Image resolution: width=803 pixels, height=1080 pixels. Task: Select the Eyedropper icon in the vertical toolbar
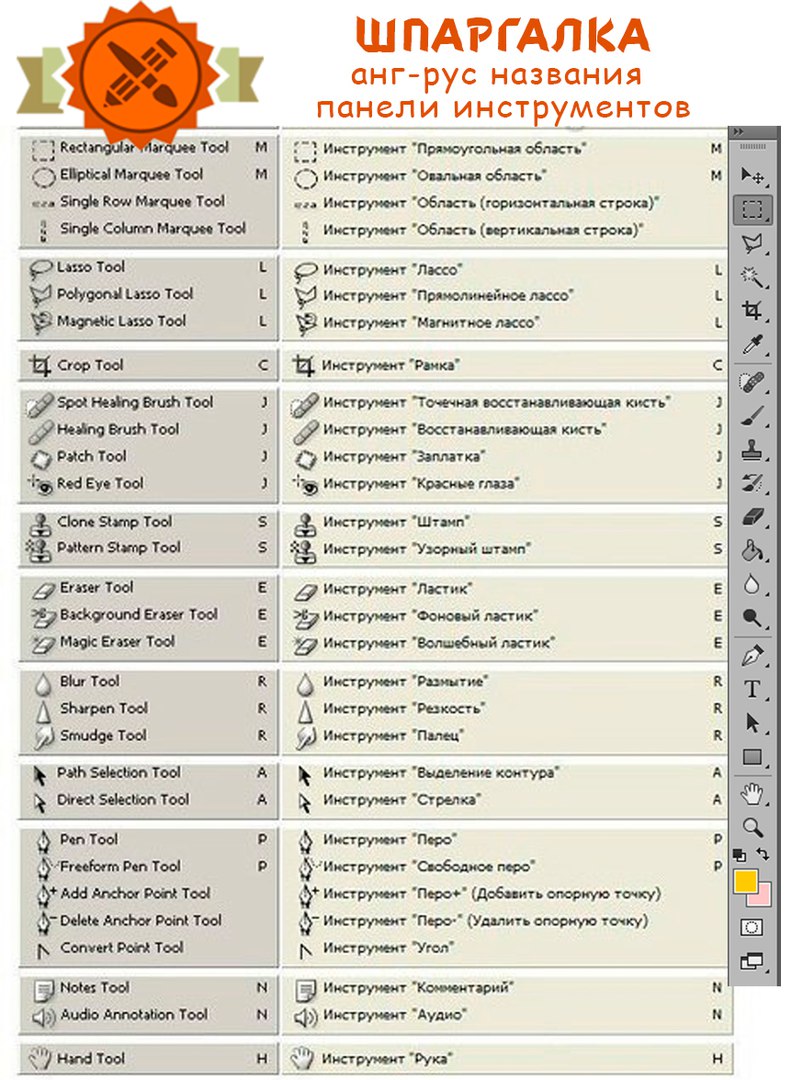[753, 345]
